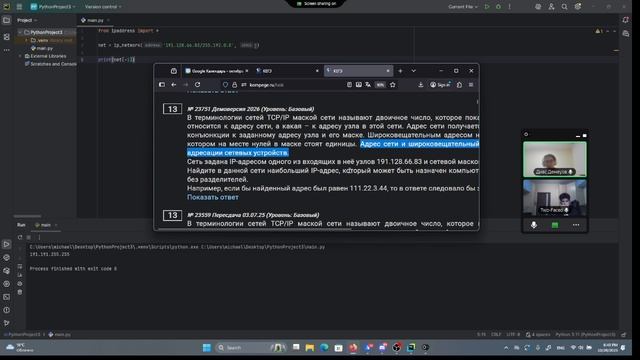This screenshot has height=360, width=640.
Task: Open Notifications bell in right sidebar
Action: tap(625, 20)
